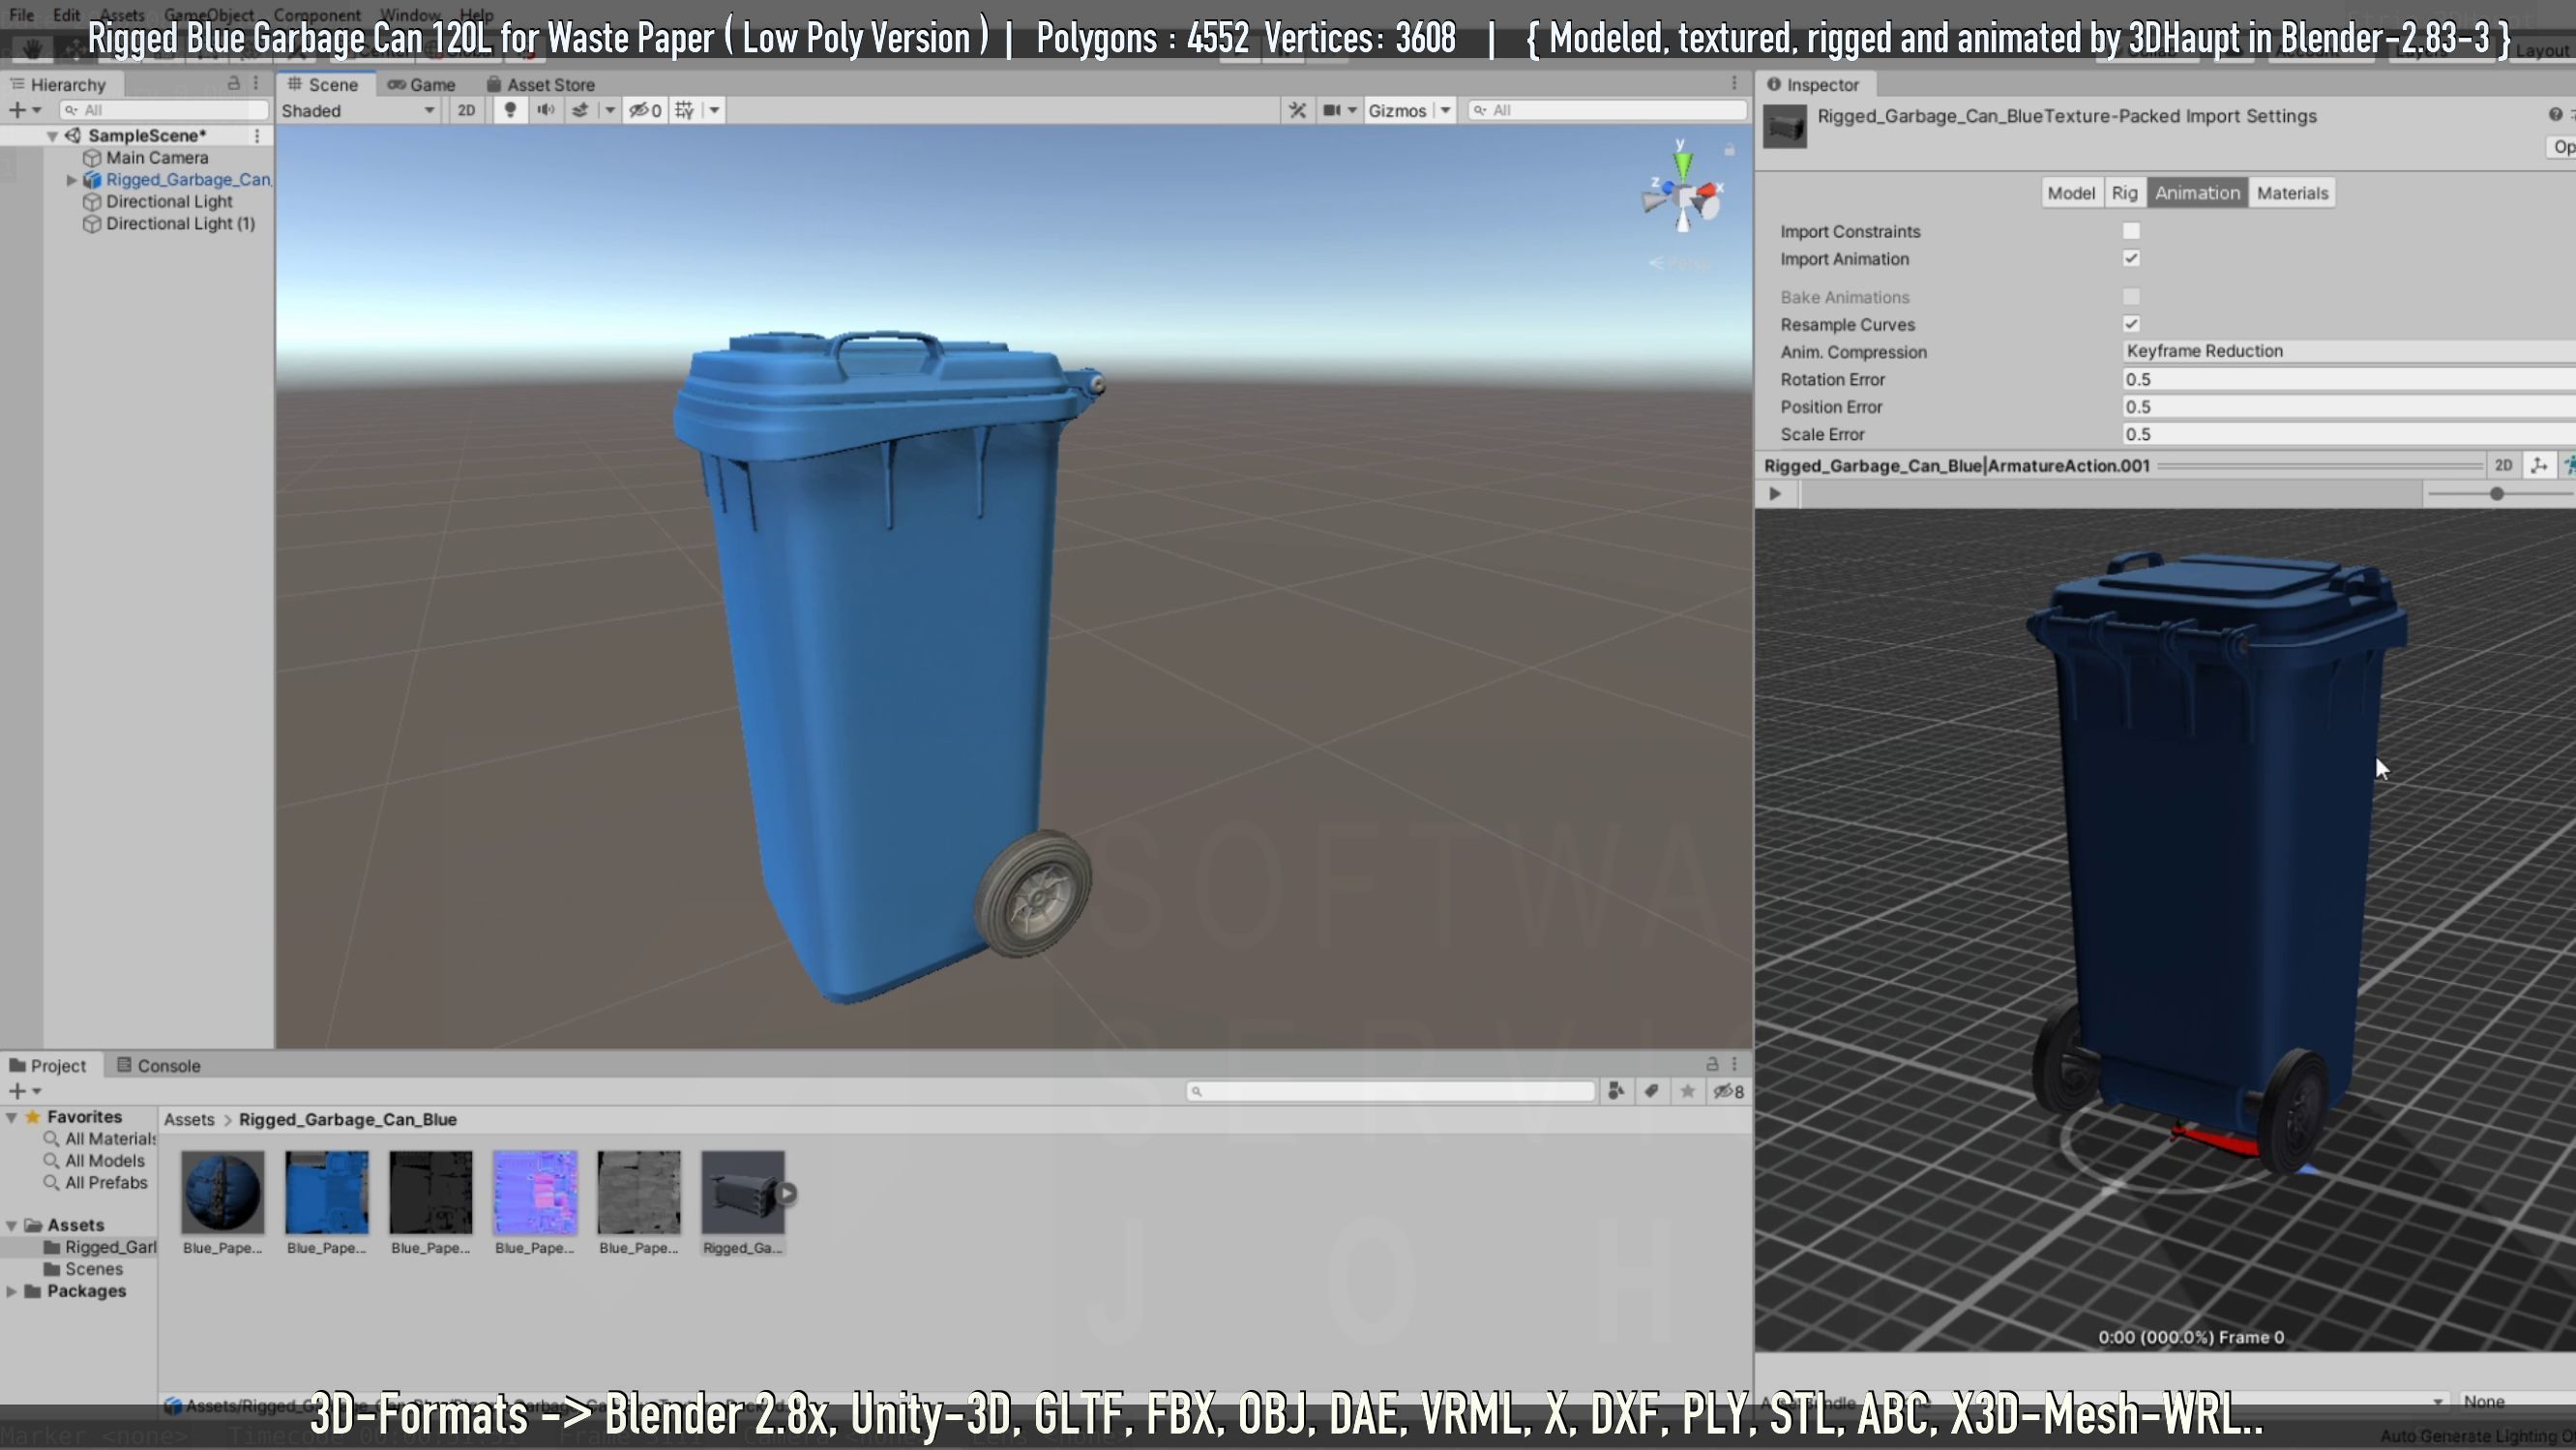Viewport: 2576px width, 1450px height.
Task: Uncheck Resample Curves checkbox
Action: click(x=2131, y=324)
